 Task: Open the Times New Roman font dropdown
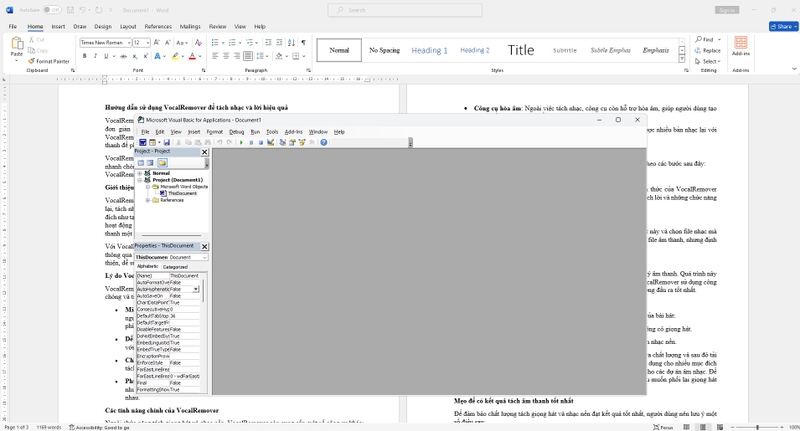click(x=127, y=43)
